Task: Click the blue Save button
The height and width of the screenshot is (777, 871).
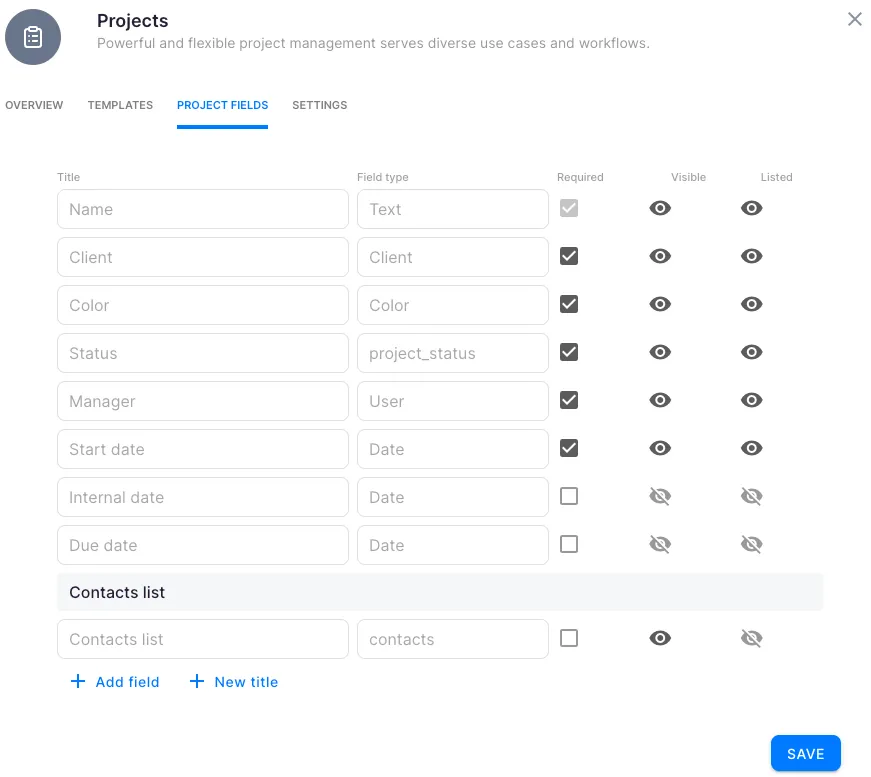Action: 805,754
